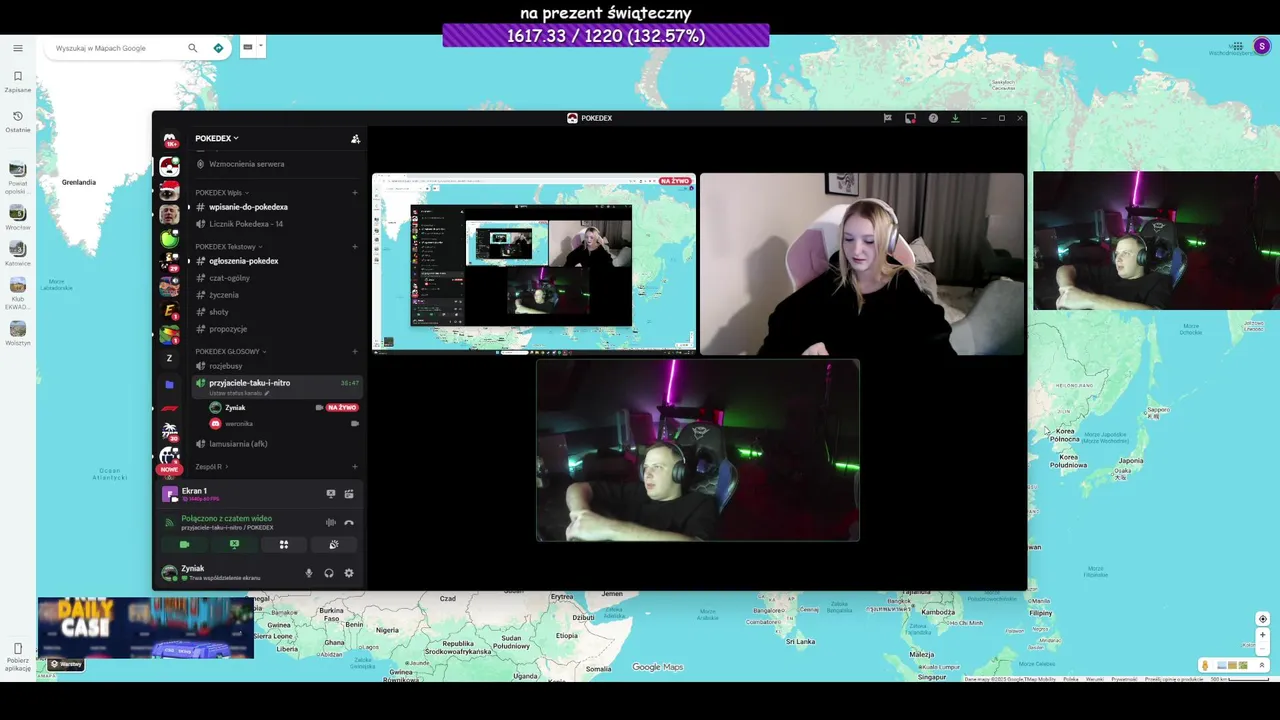The width and height of the screenshot is (1280, 720).
Task: Open Discord user settings gear
Action: click(349, 573)
